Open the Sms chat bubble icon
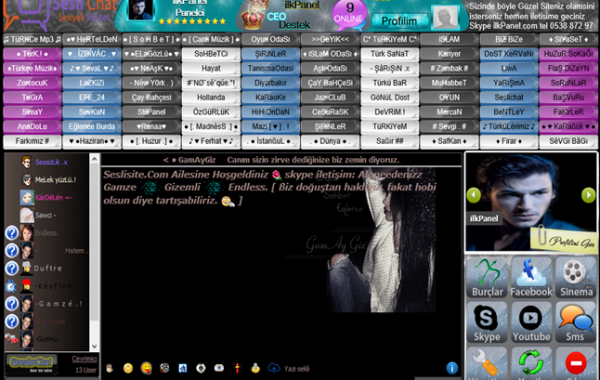Image resolution: width=600 pixels, height=380 pixels. click(576, 322)
